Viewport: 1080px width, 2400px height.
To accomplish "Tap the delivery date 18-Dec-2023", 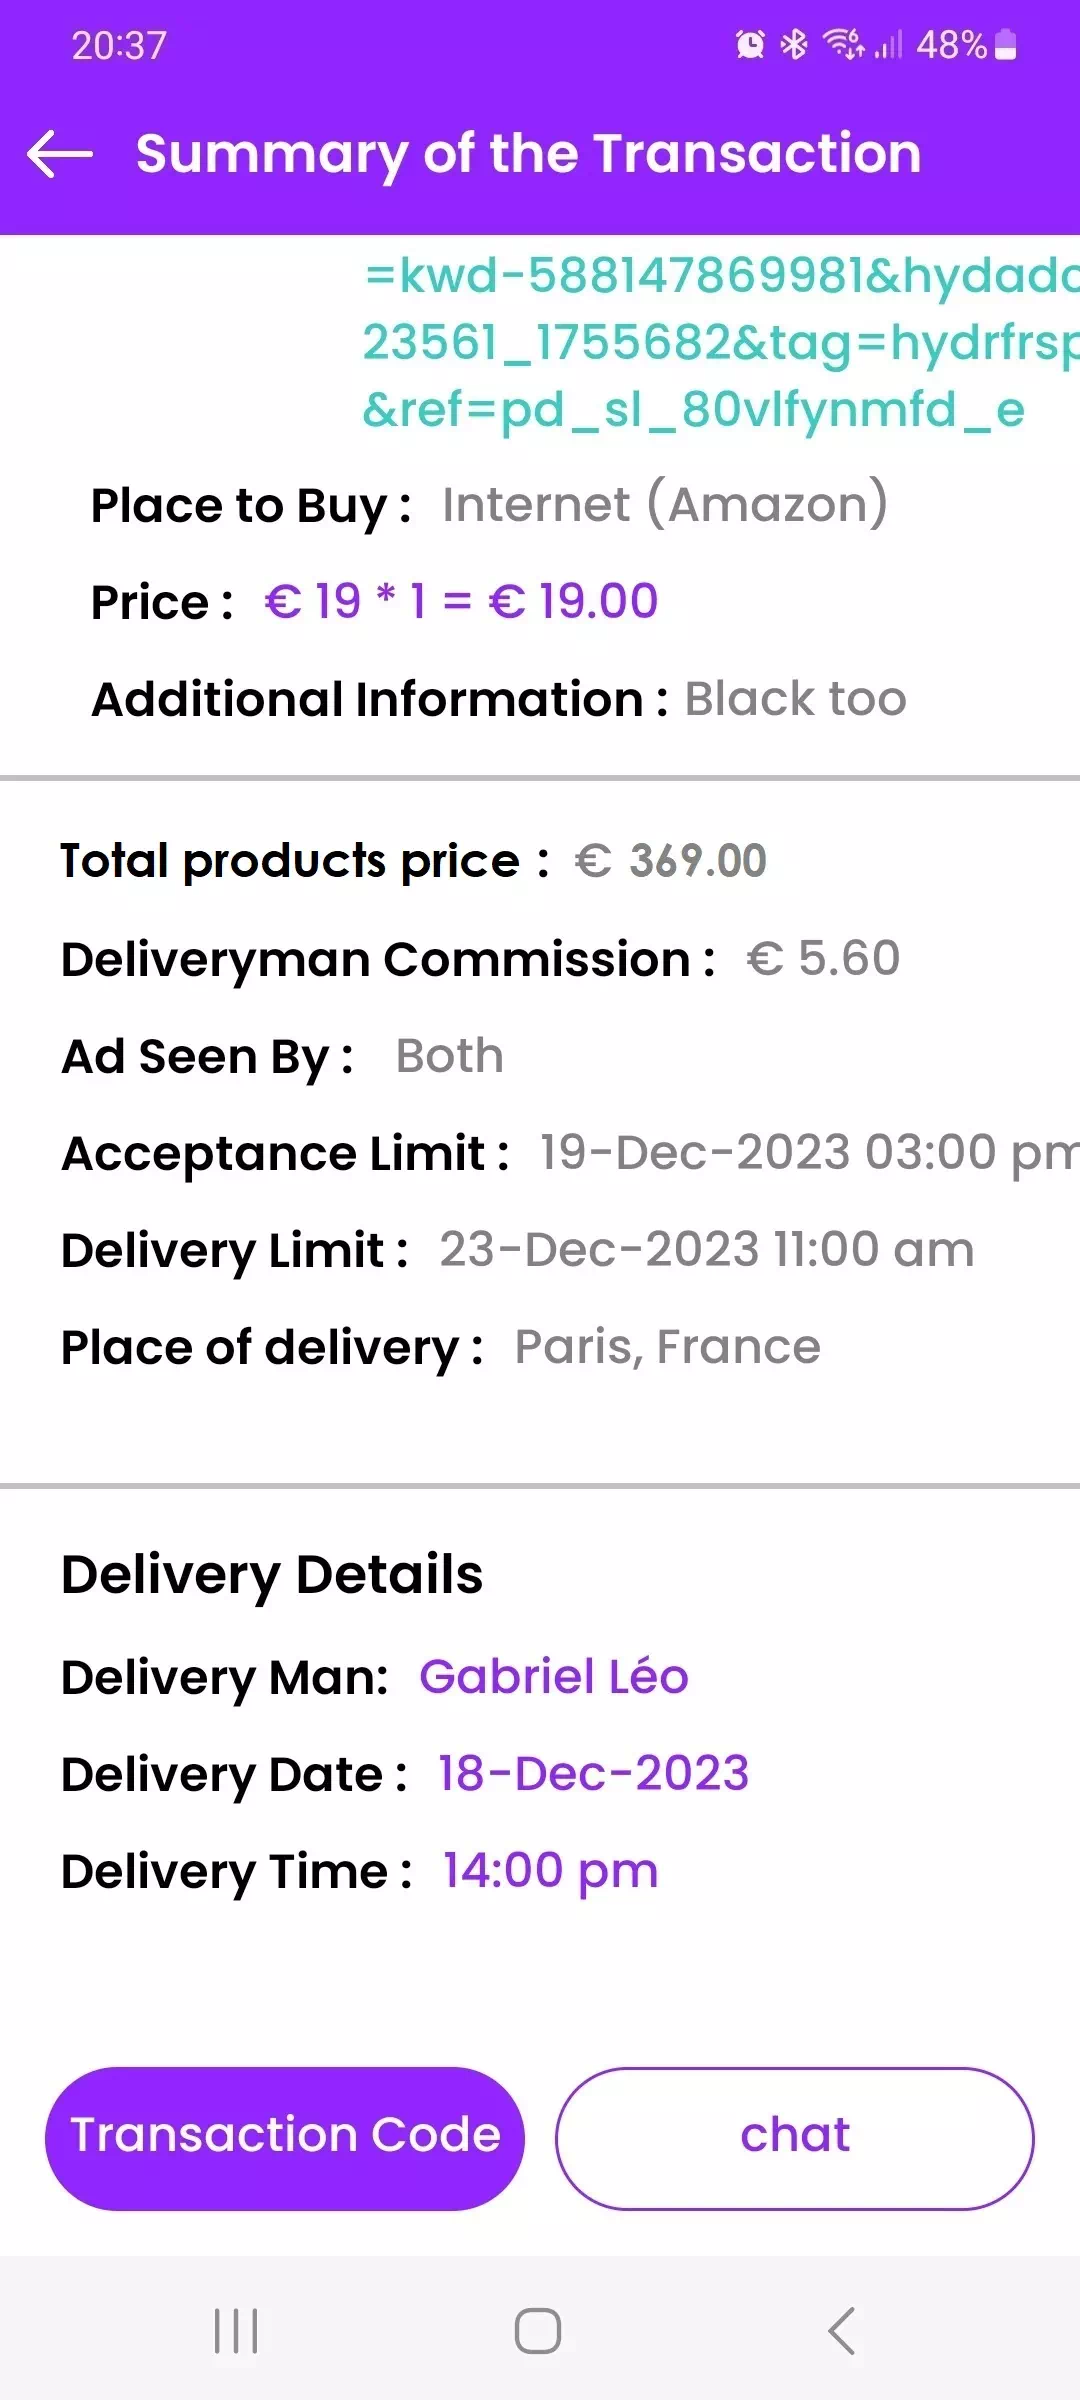I will 593,1774.
